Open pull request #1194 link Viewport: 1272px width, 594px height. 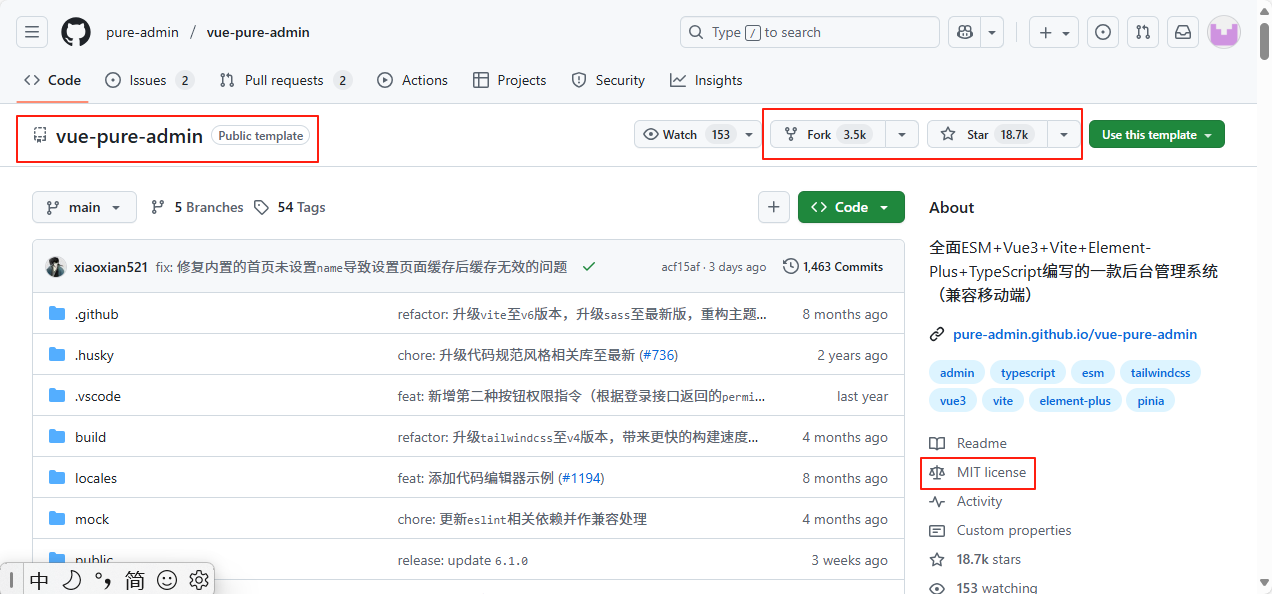(x=581, y=478)
